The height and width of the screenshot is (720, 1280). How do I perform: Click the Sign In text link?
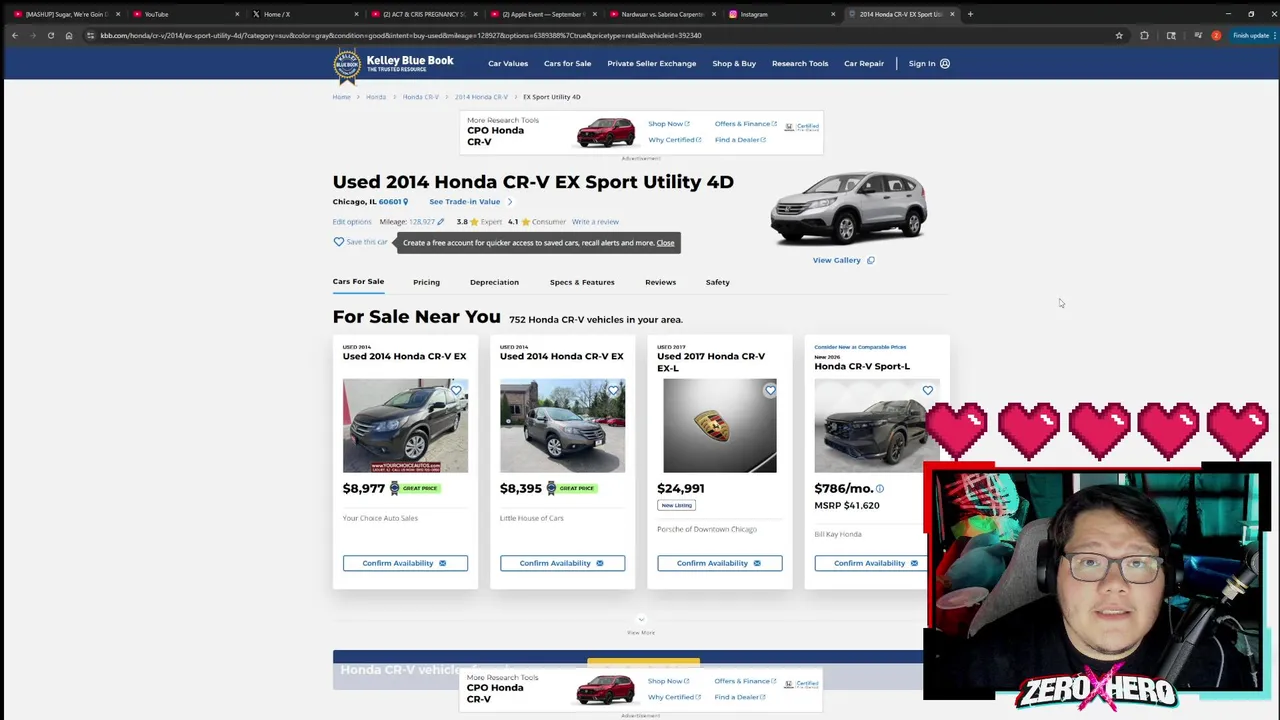[x=922, y=63]
